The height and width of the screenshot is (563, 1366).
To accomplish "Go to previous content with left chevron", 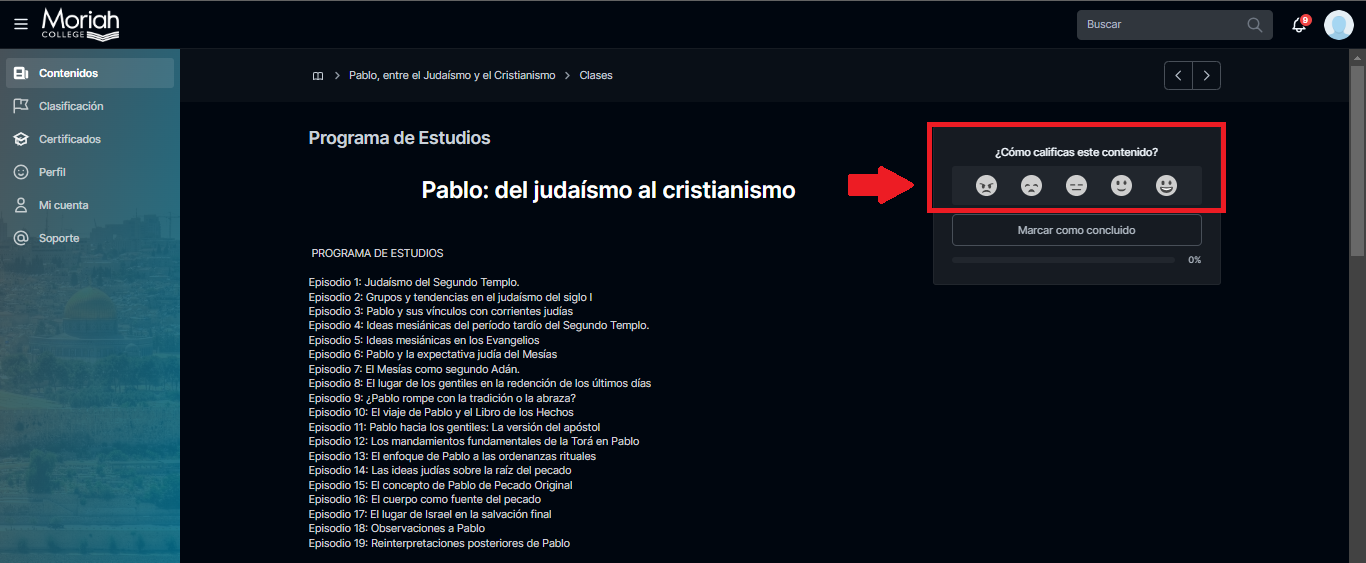I will 1179,76.
